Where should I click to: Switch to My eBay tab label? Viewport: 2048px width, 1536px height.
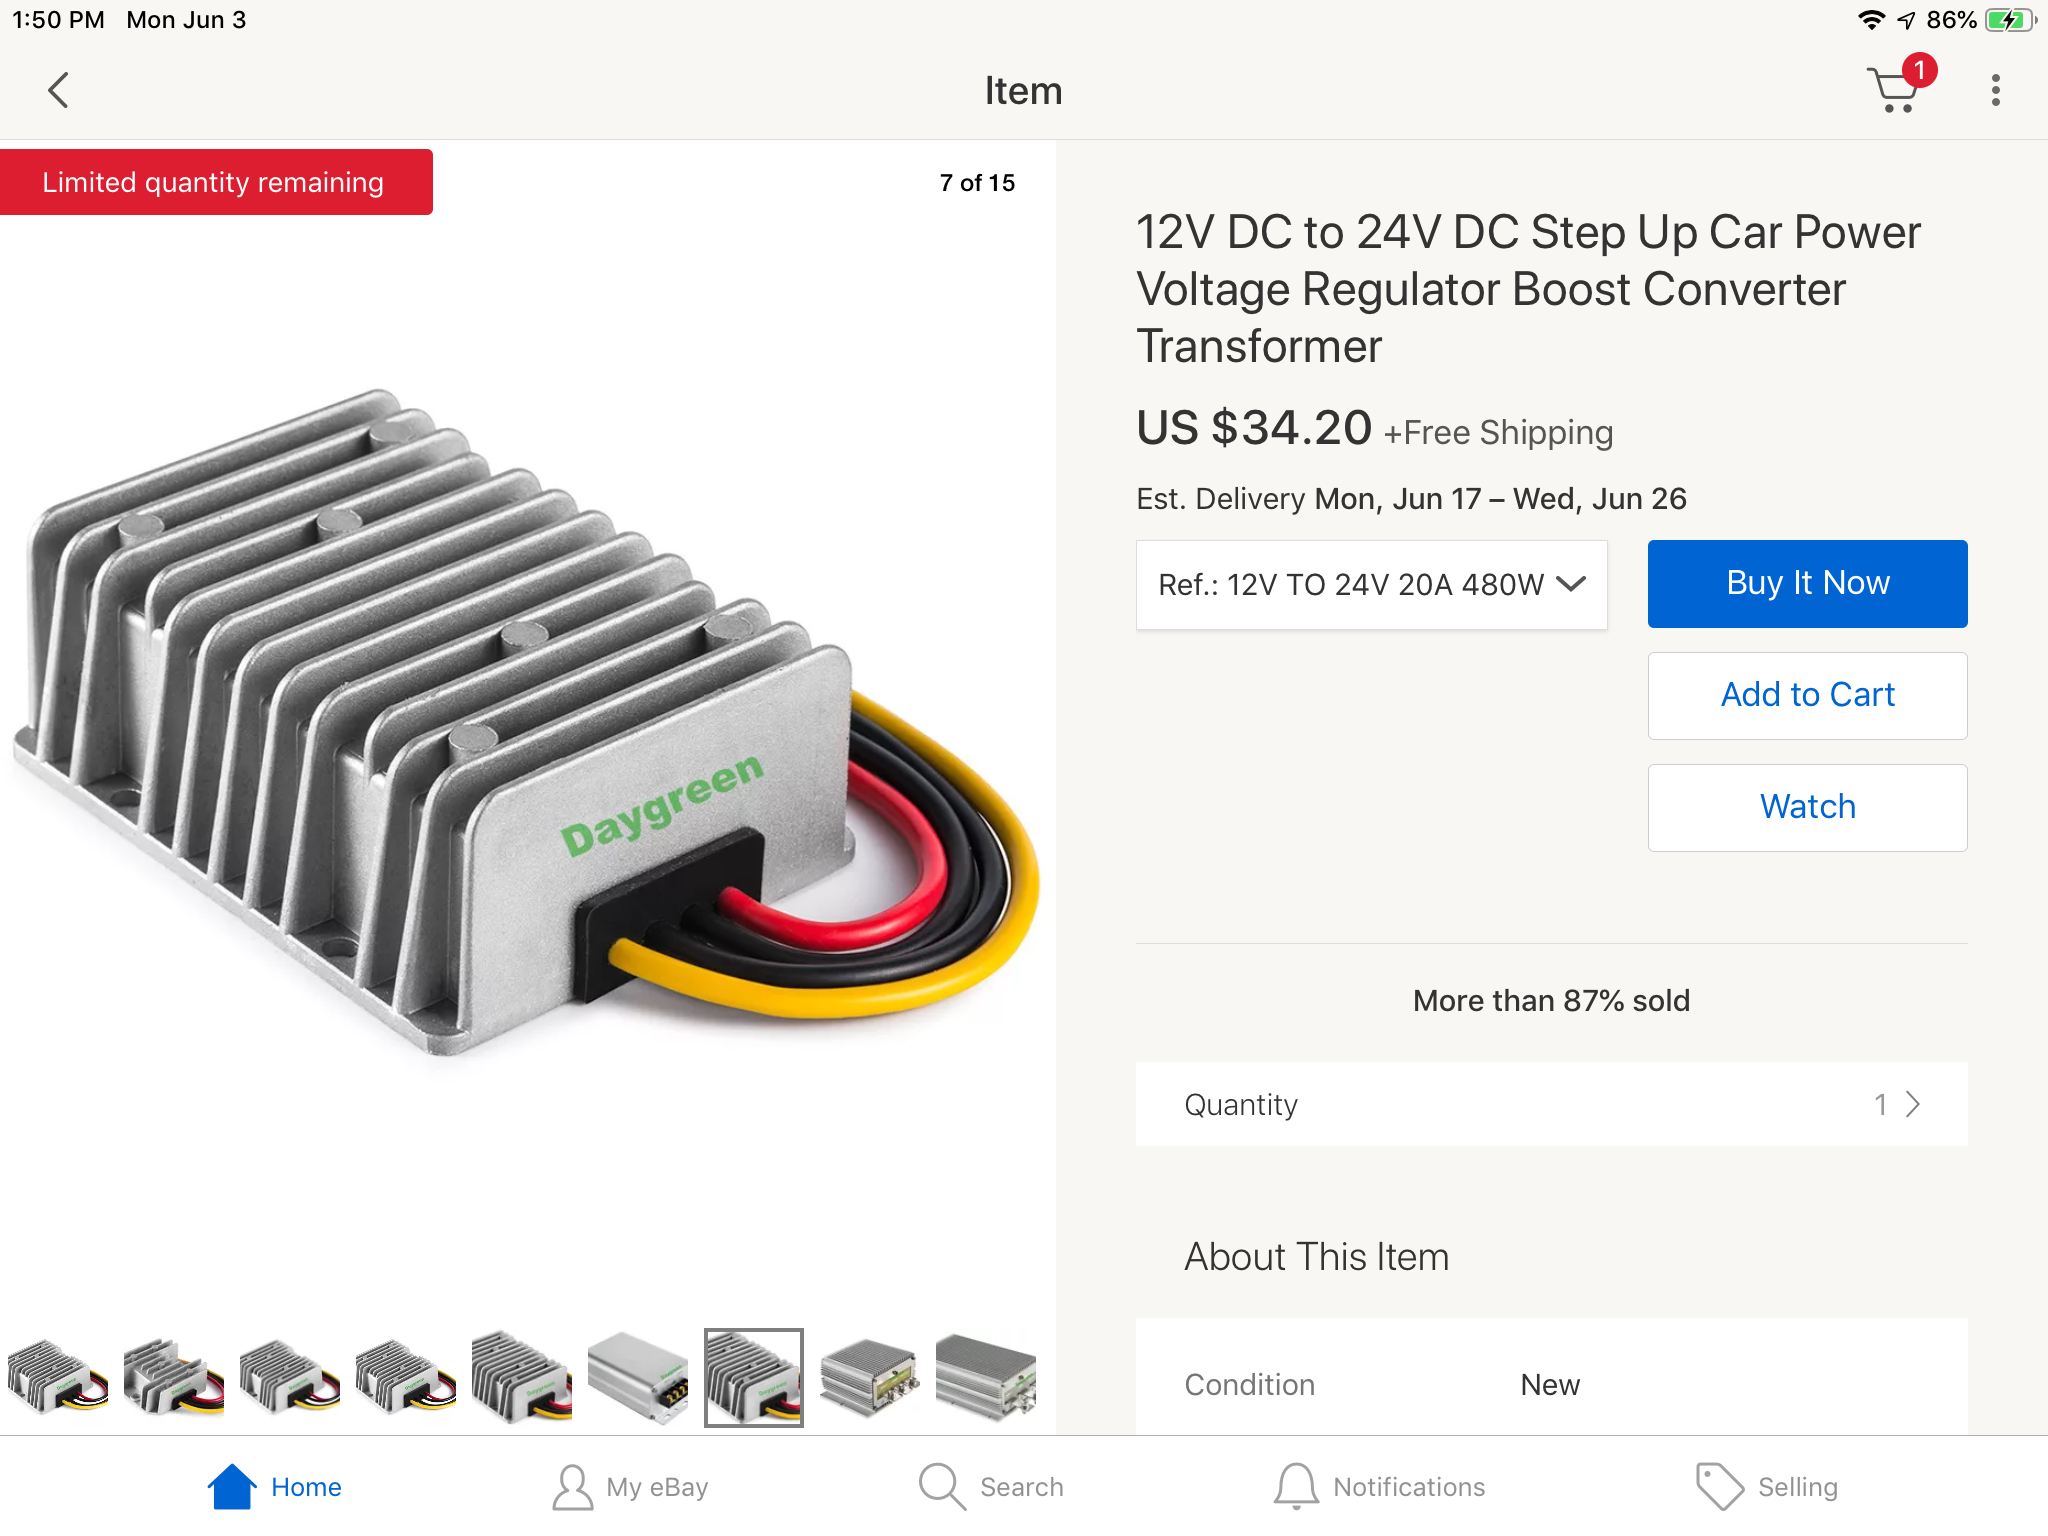click(657, 1487)
